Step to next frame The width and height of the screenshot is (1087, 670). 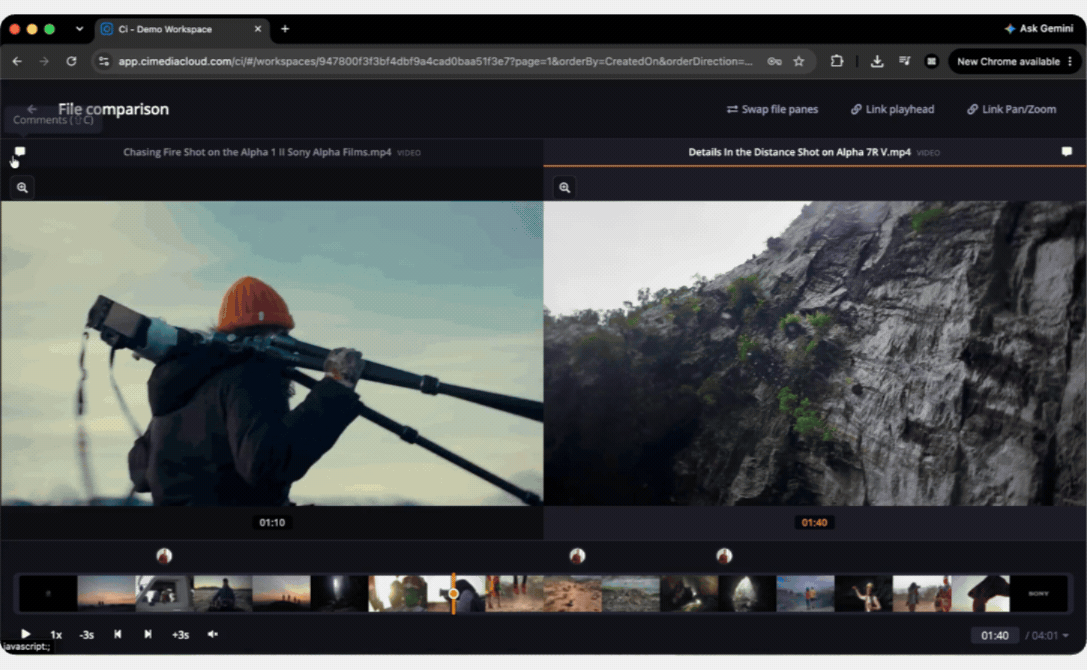click(x=148, y=634)
